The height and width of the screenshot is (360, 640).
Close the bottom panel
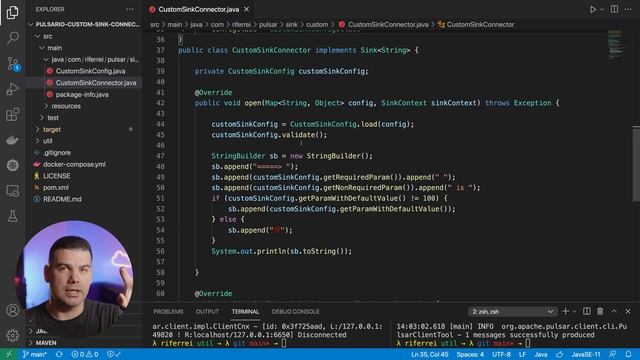[x=628, y=311]
